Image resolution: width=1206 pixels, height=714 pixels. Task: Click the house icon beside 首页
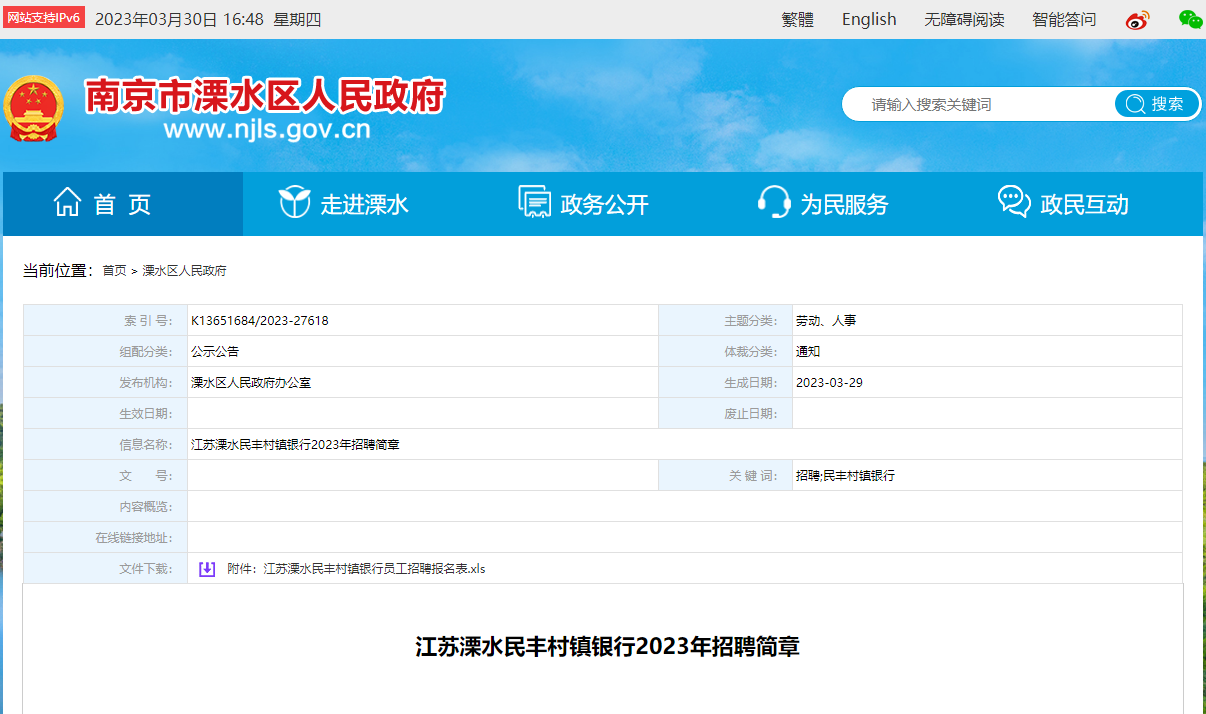[67, 203]
